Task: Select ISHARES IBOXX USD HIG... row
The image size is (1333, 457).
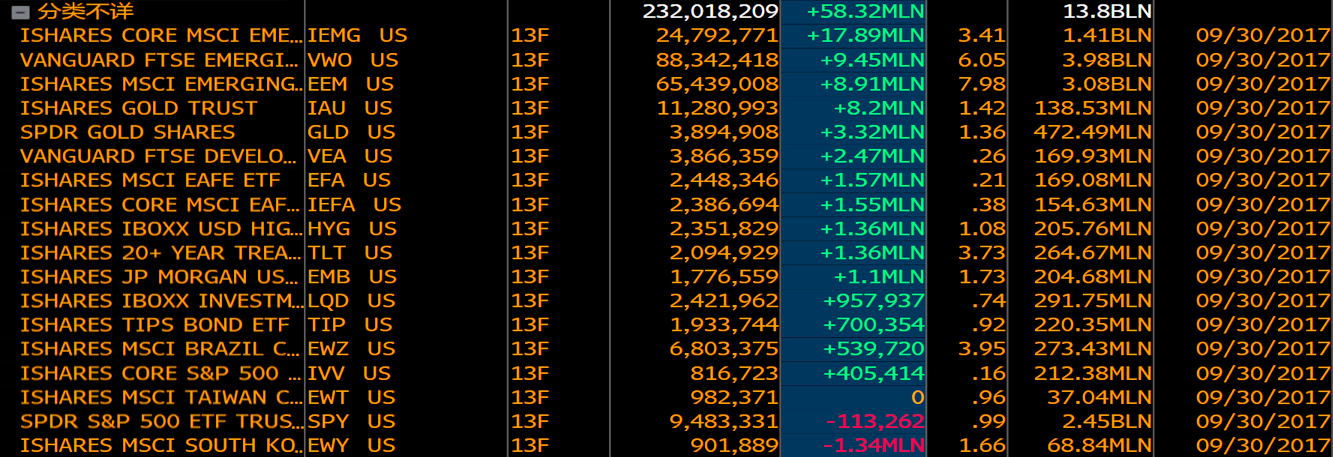Action: click(666, 228)
